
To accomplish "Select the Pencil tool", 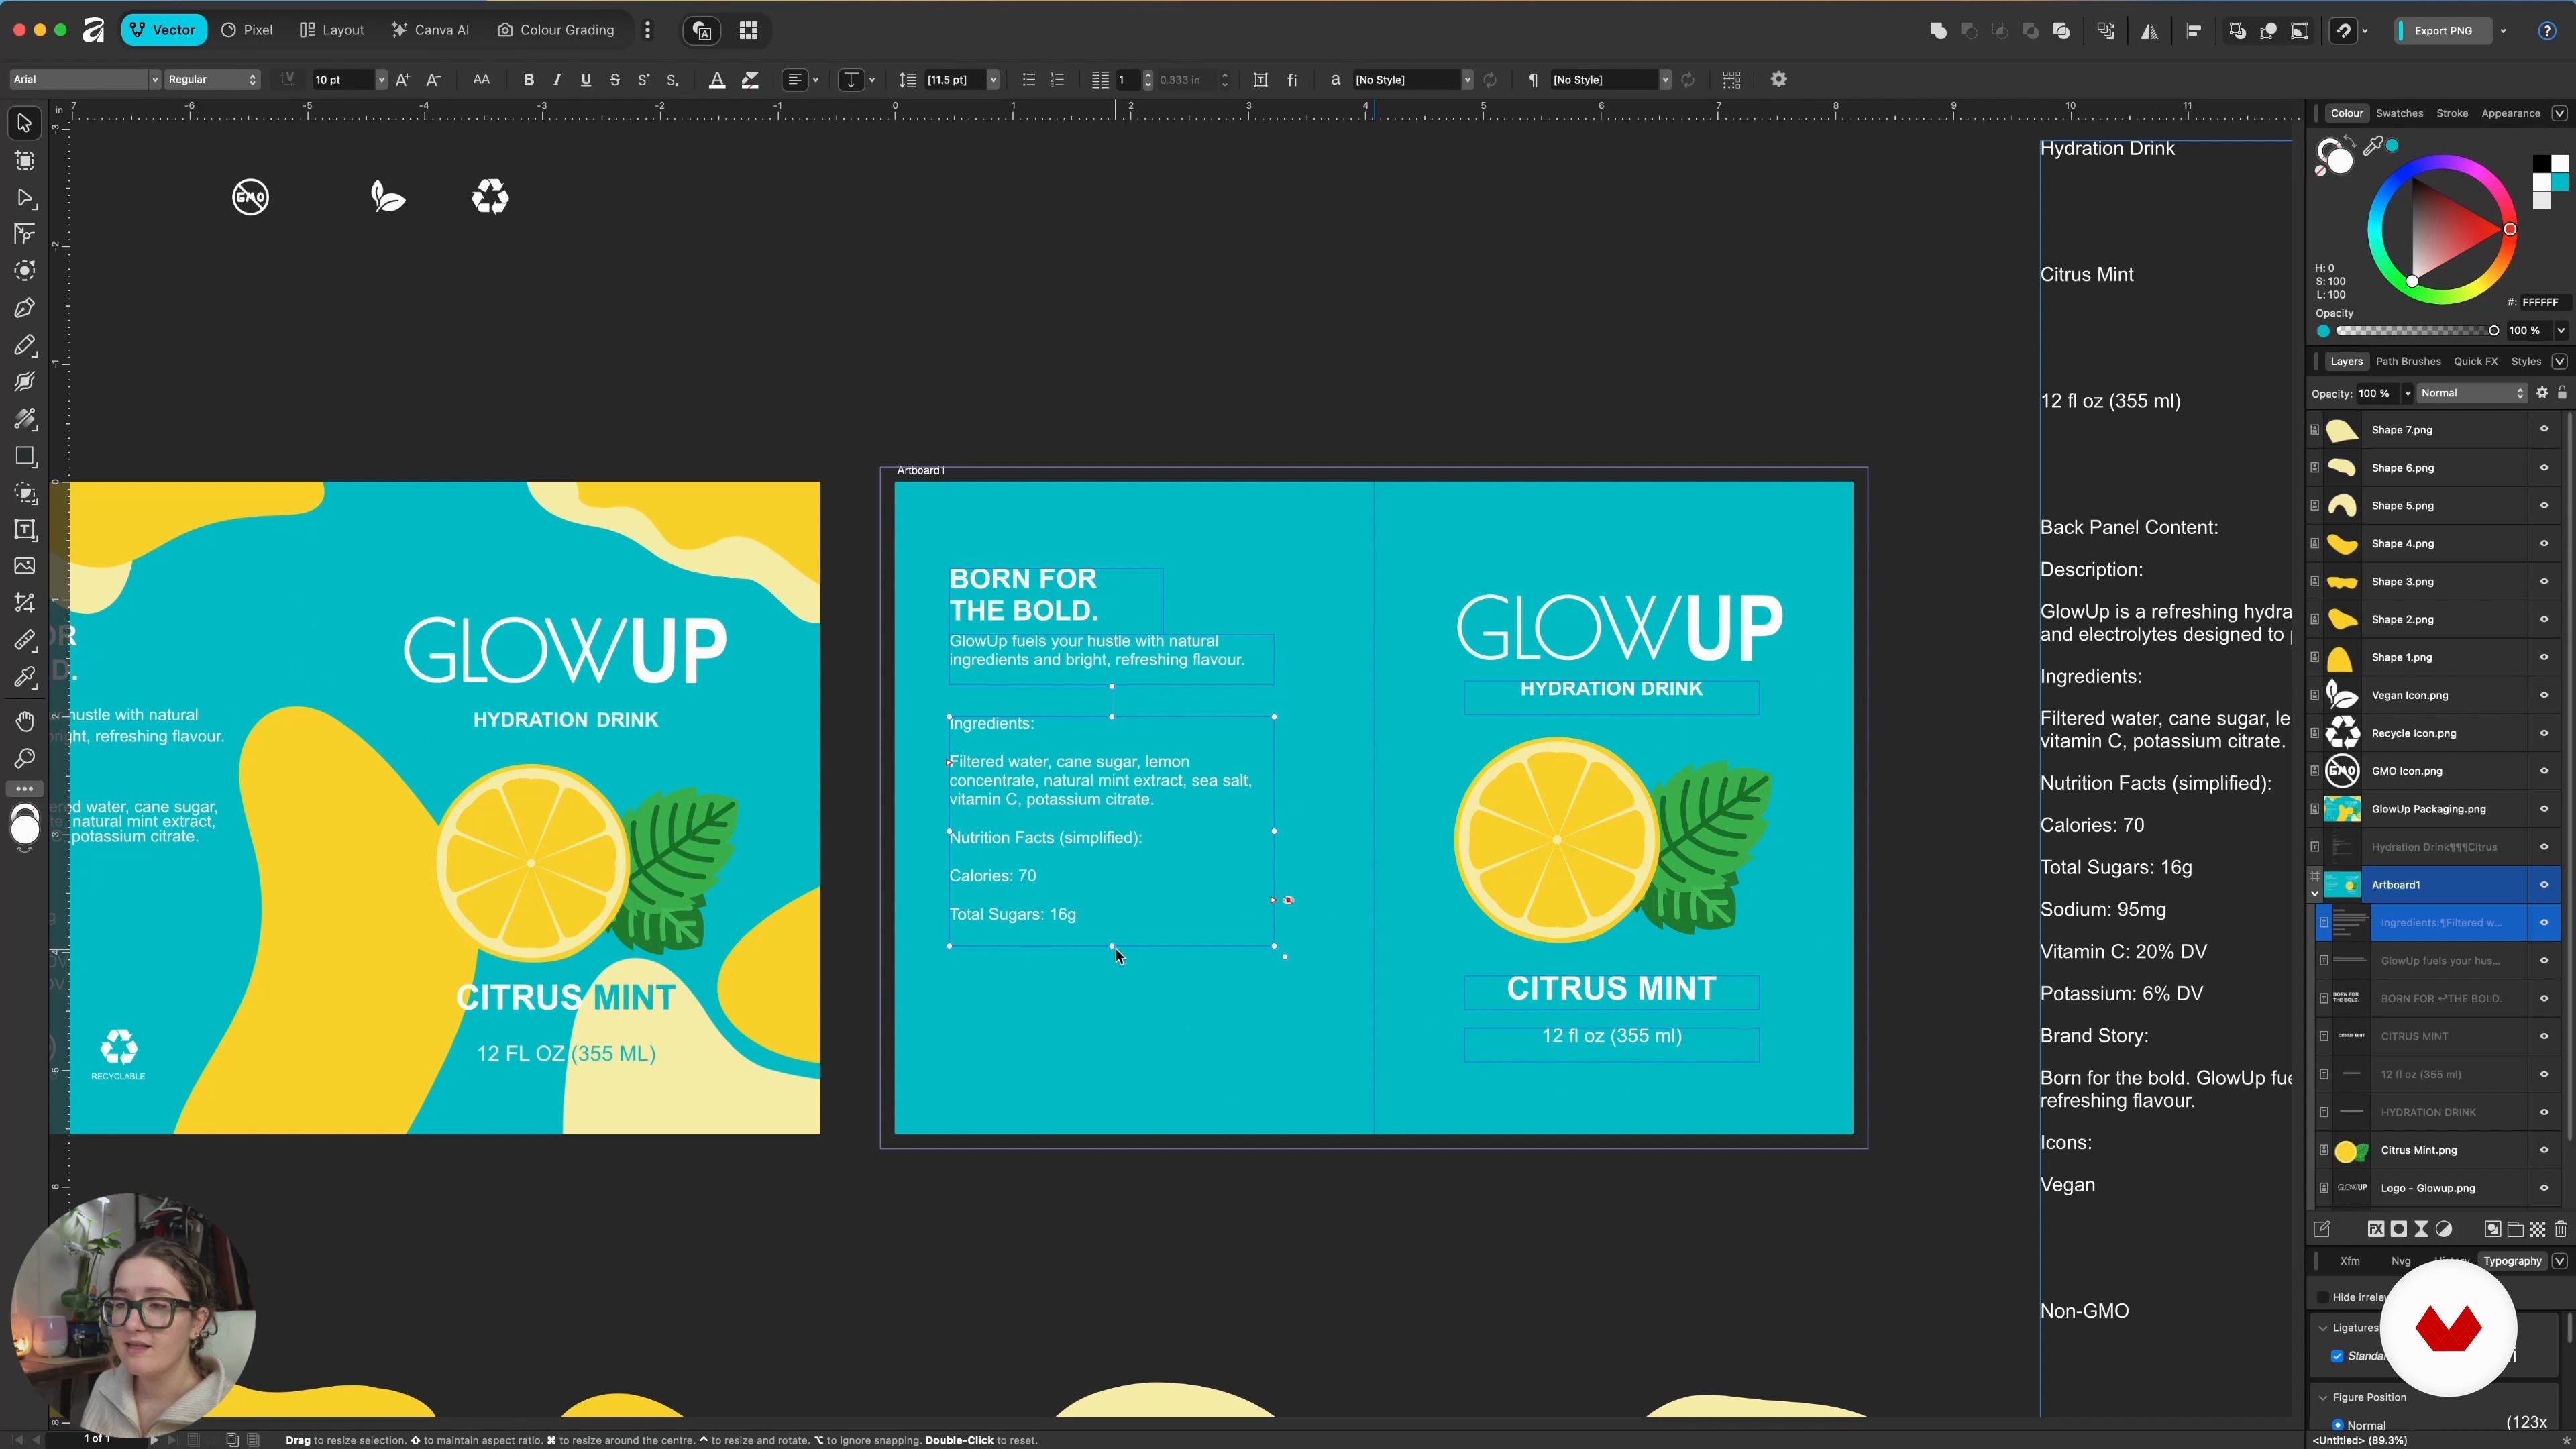I will (24, 345).
